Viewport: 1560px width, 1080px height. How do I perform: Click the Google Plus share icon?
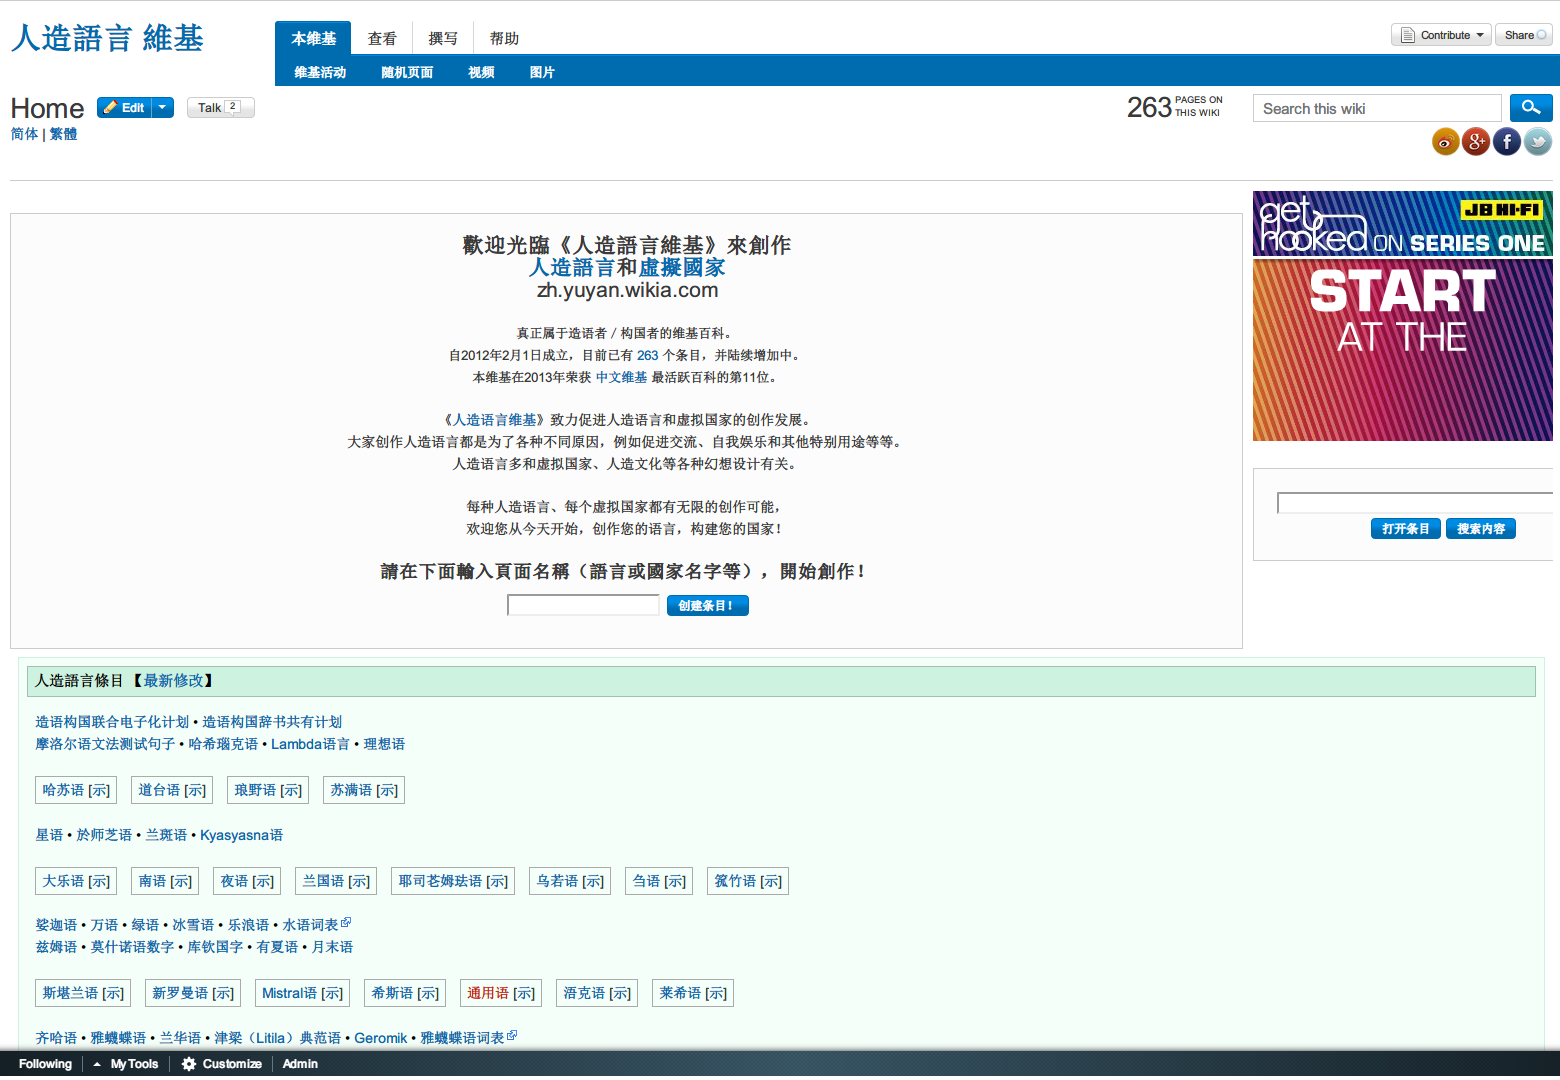click(1476, 142)
